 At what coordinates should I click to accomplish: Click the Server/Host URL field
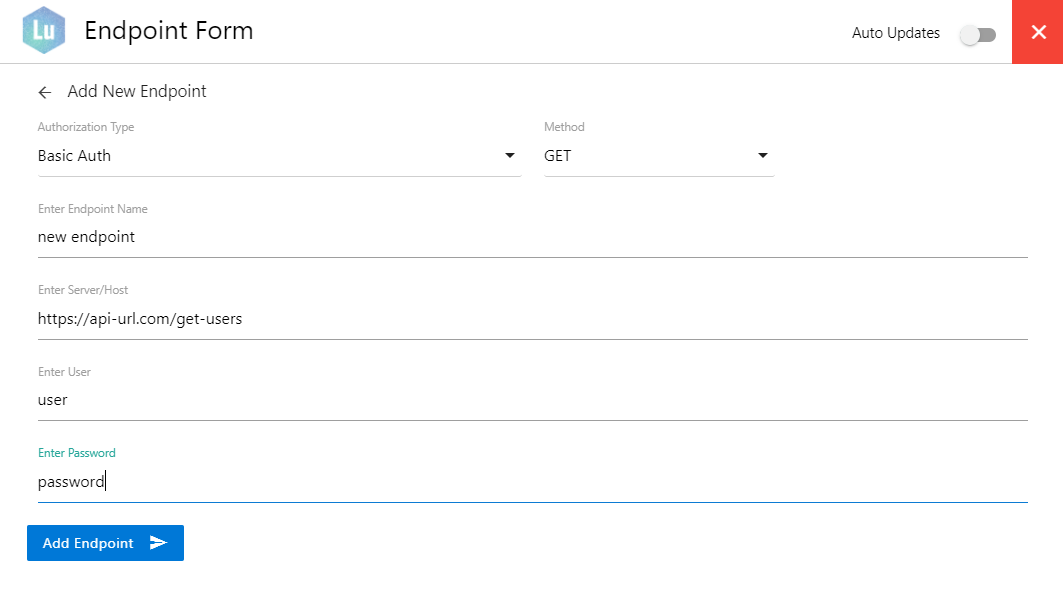pos(400,318)
